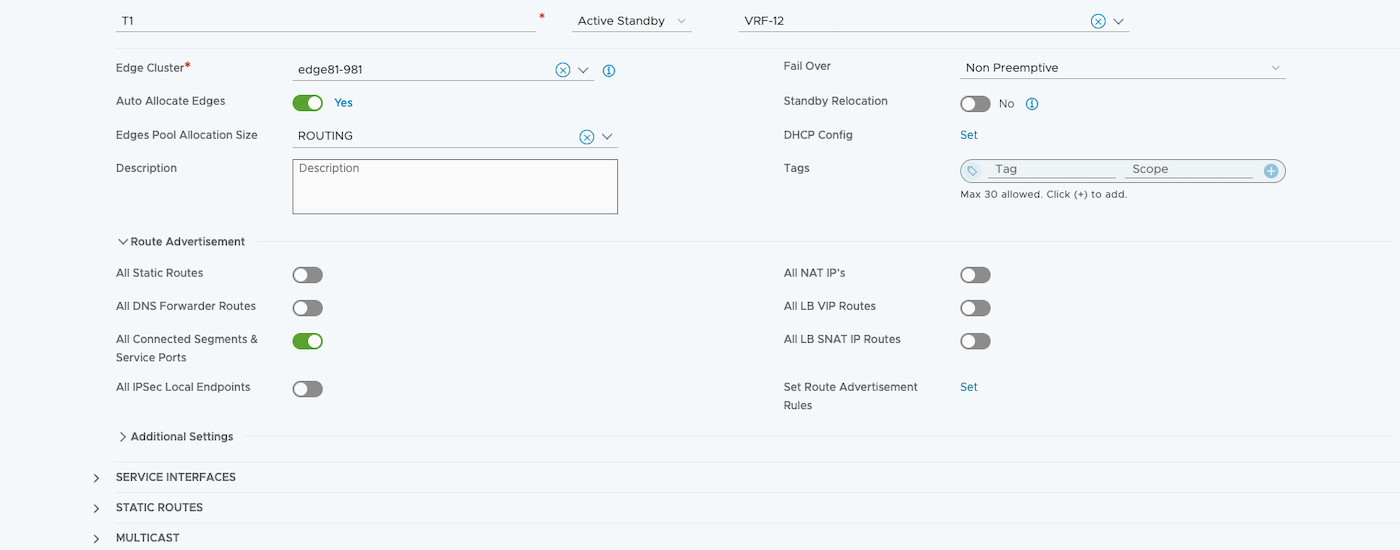Click the Standby Relocation info icon

coord(1032,104)
